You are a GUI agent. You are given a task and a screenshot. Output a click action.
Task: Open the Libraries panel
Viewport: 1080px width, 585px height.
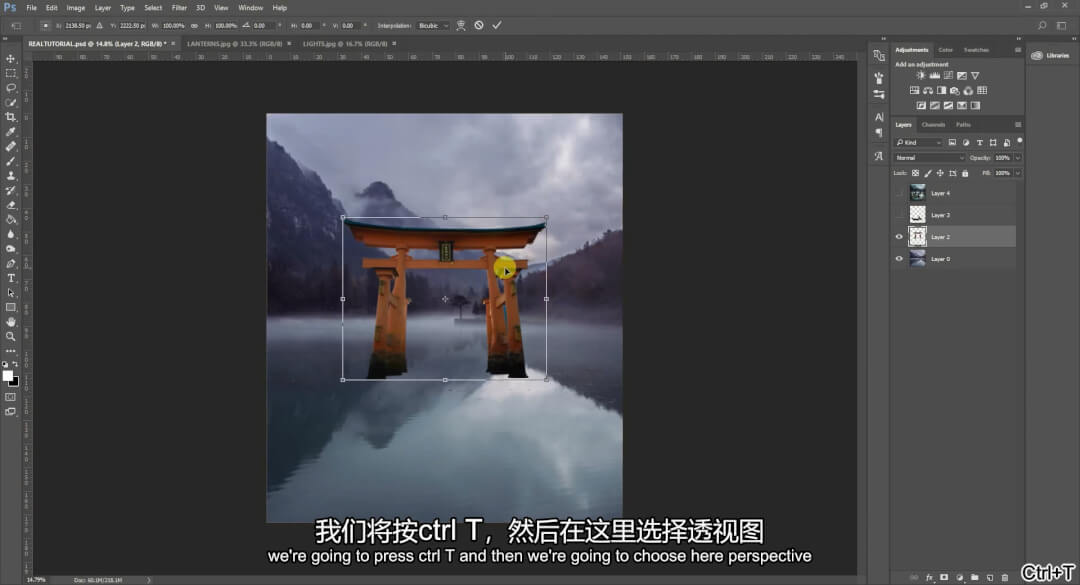(1050, 55)
